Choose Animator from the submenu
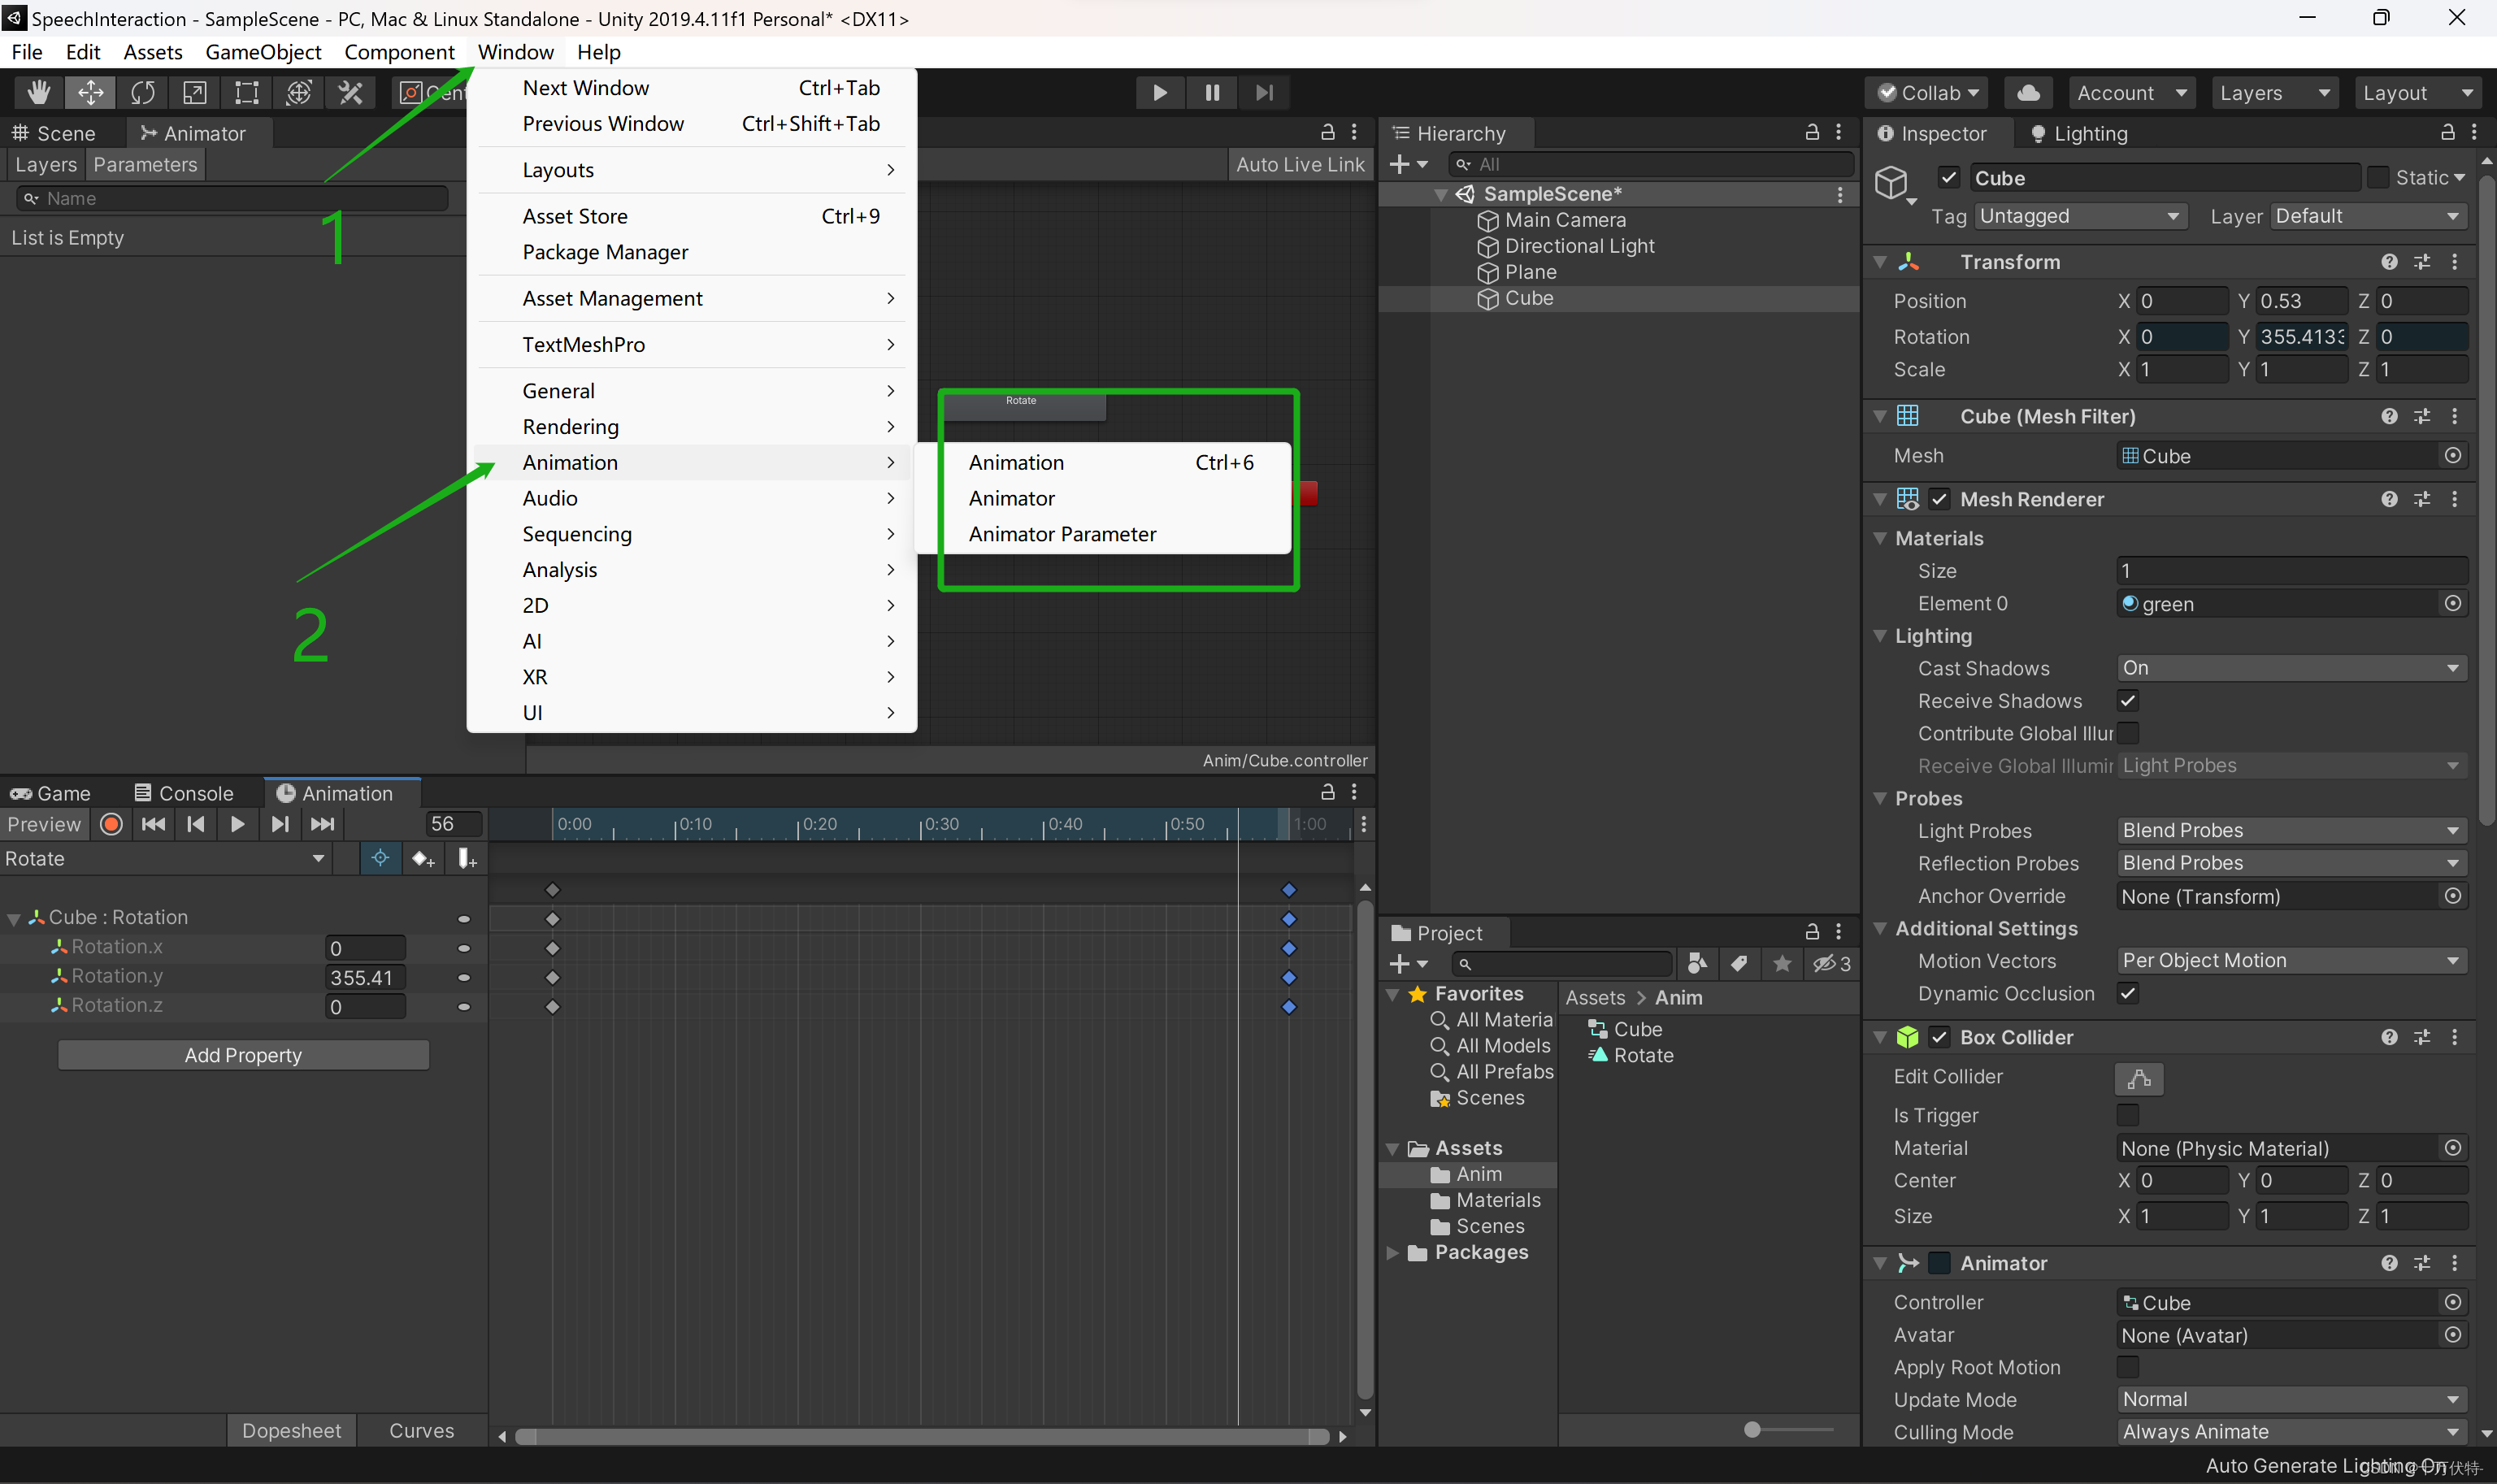This screenshot has width=2497, height=1484. click(1011, 498)
